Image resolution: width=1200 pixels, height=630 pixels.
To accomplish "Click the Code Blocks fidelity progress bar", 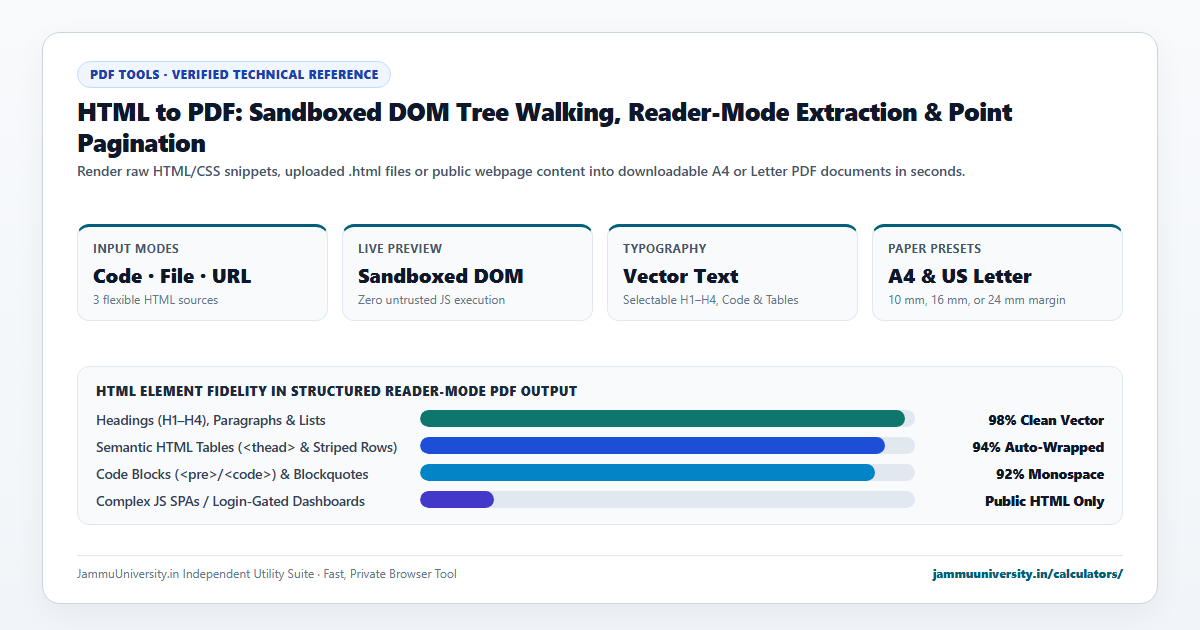I will tap(647, 473).
